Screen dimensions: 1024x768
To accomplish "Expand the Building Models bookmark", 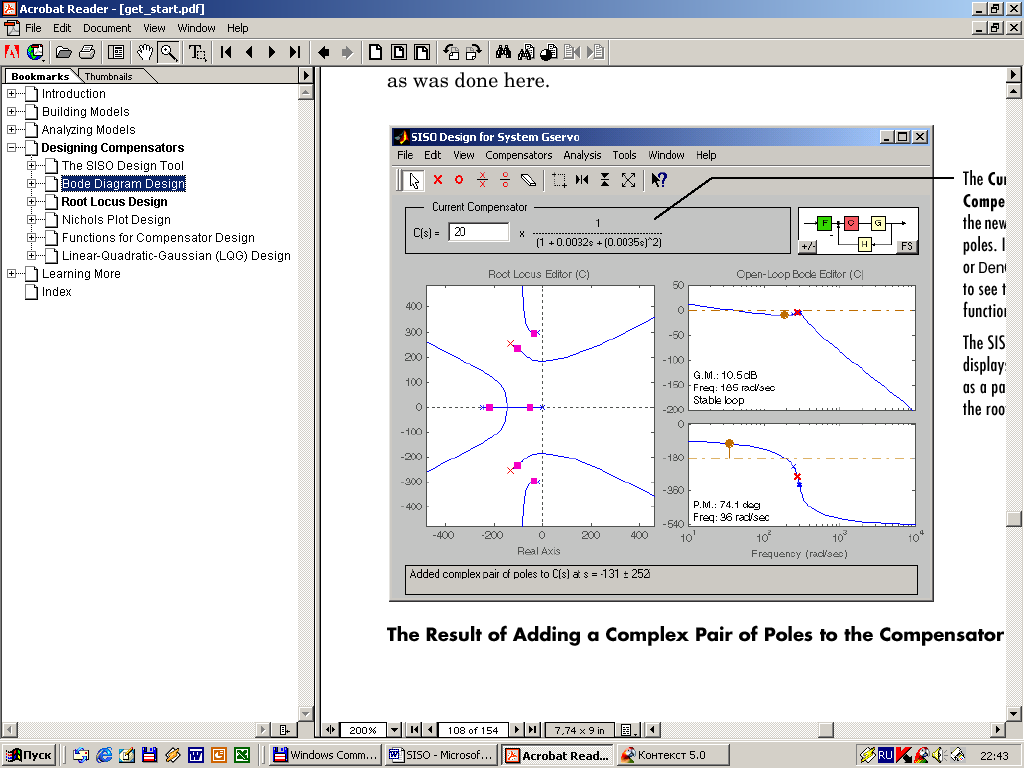I will pyautogui.click(x=12, y=112).
